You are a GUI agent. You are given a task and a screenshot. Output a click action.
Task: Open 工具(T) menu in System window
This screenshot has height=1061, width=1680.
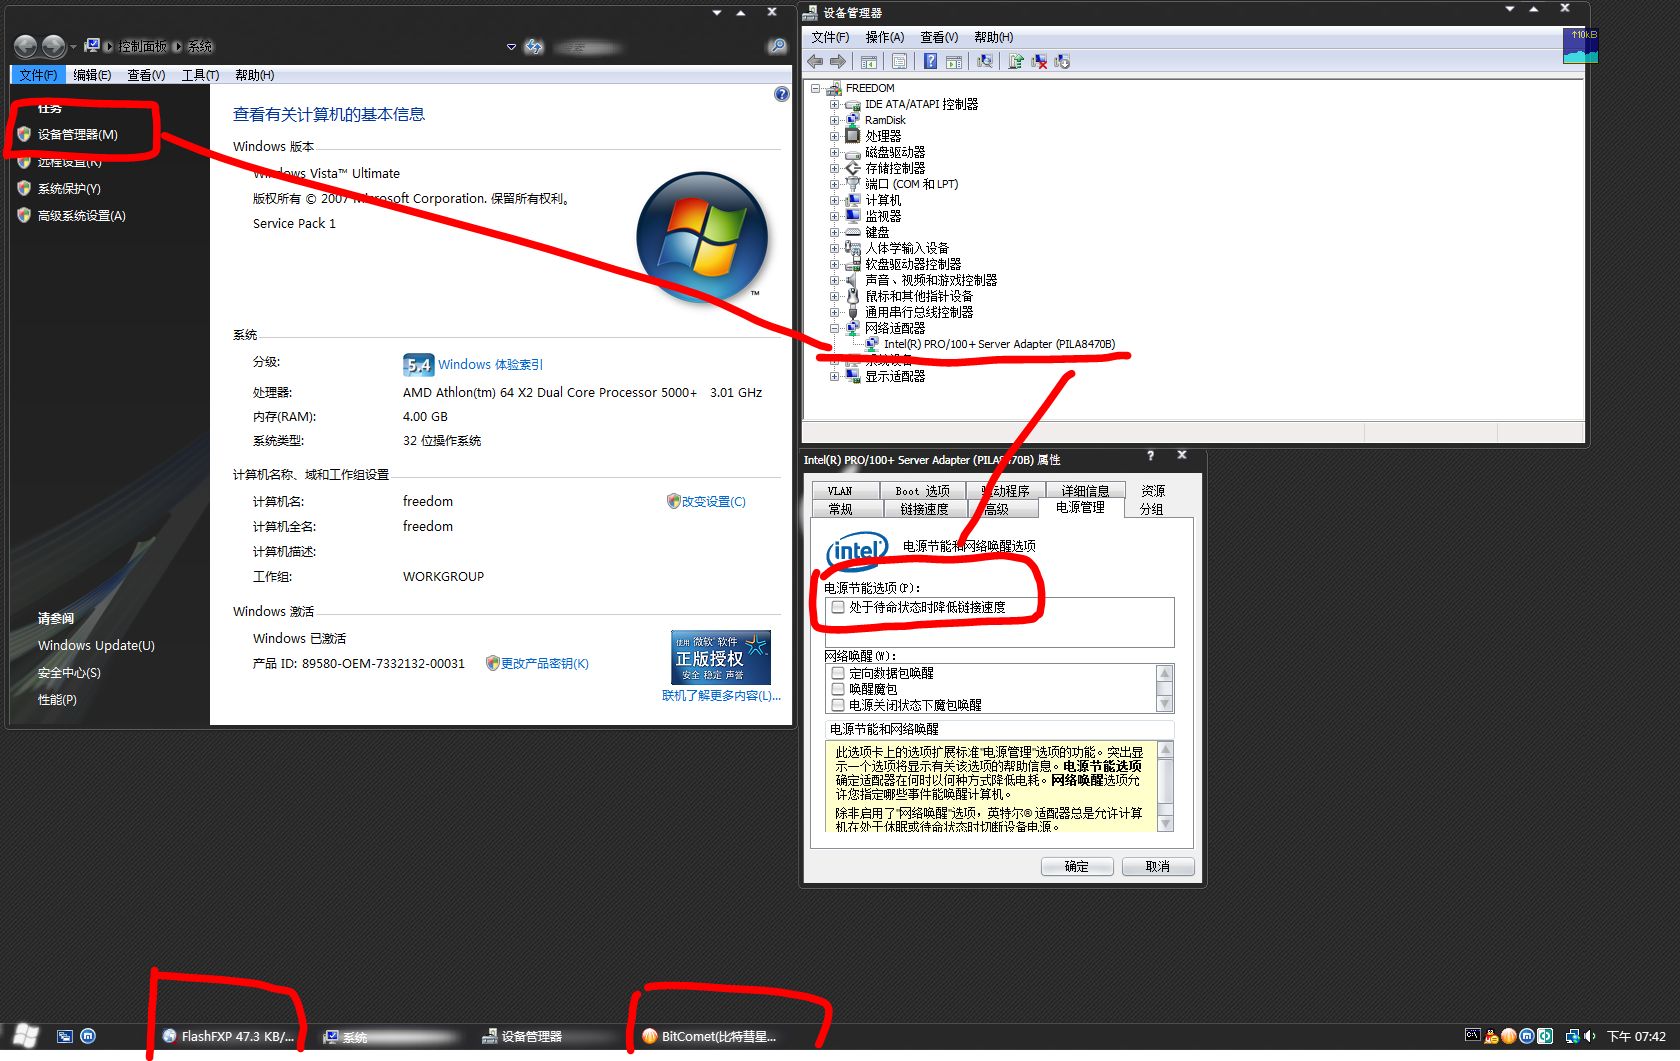coord(200,75)
